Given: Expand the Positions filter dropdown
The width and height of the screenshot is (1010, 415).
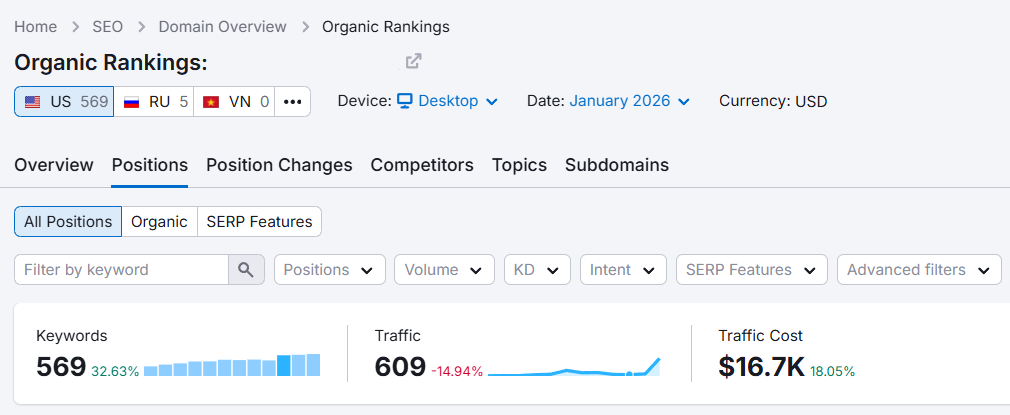Looking at the screenshot, I should [330, 269].
